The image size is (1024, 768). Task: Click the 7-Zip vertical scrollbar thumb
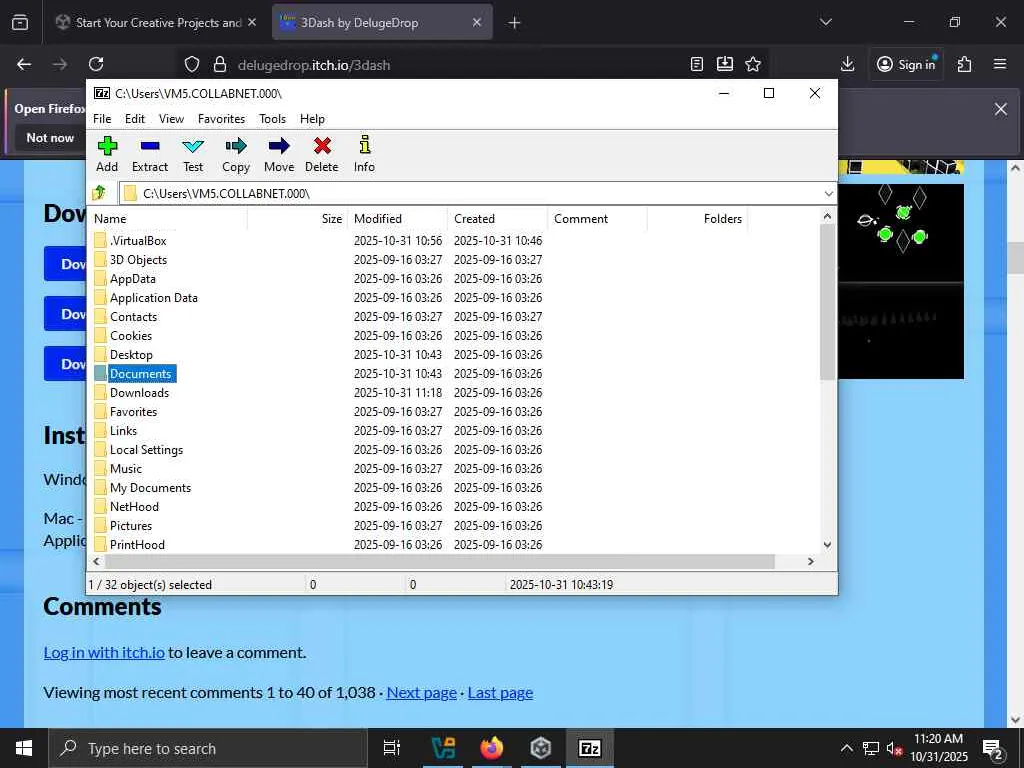[x=827, y=302]
